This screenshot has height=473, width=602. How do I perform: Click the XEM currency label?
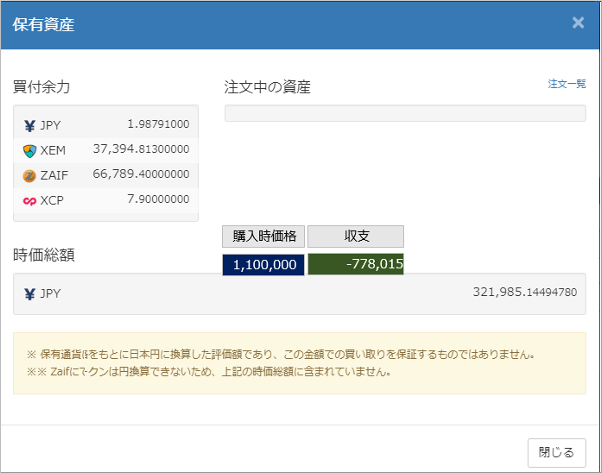click(x=53, y=150)
